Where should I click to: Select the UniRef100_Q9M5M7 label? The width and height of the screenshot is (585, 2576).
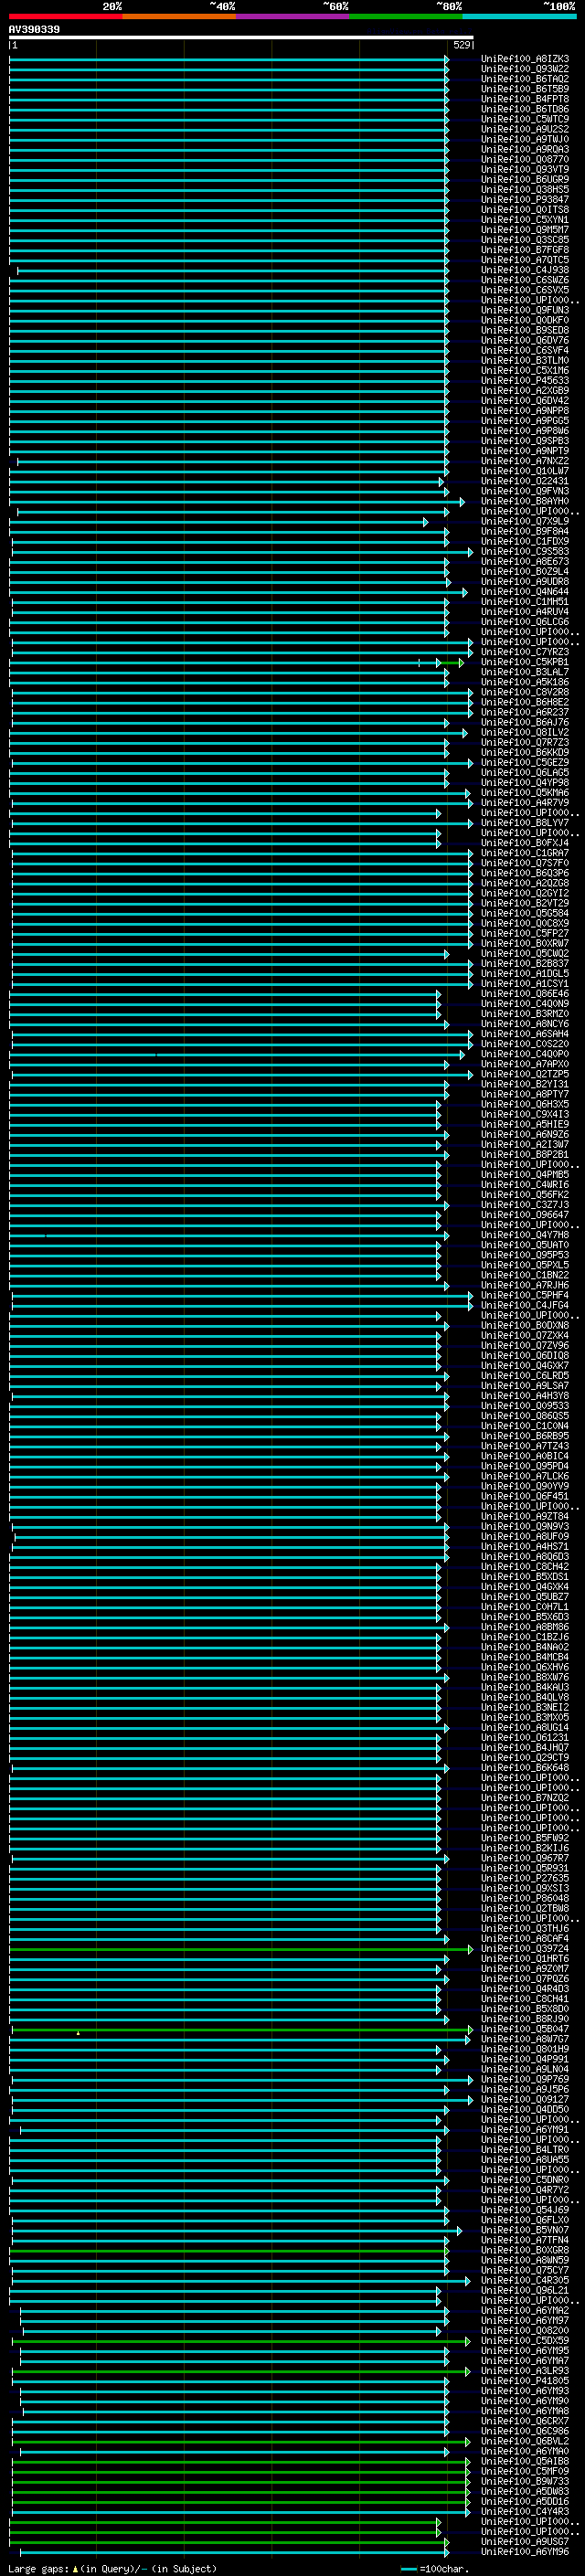(x=525, y=230)
